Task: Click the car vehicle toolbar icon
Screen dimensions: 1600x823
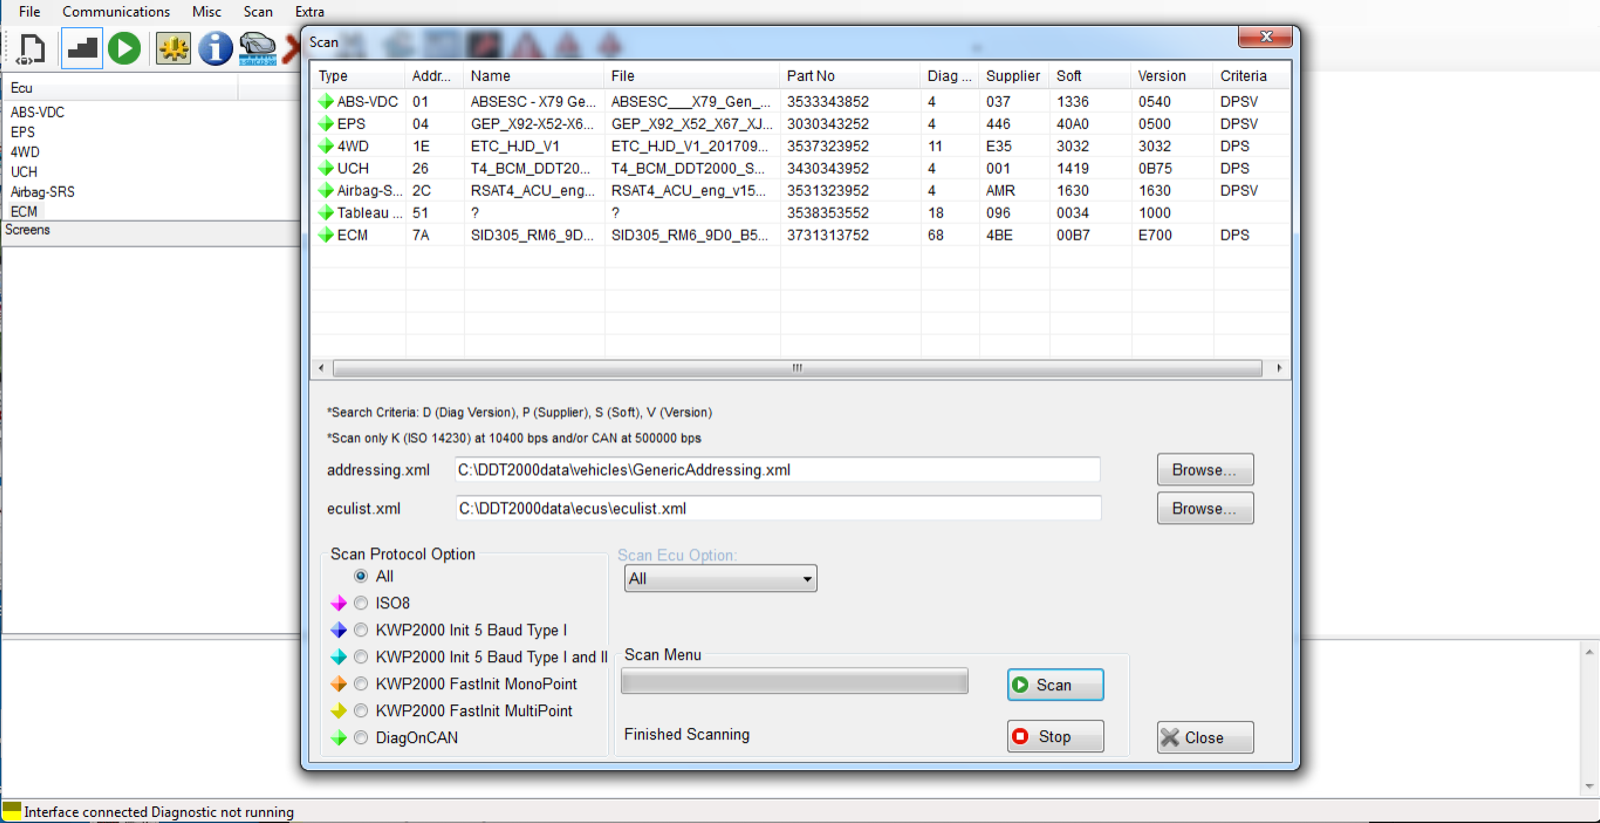Action: coord(257,48)
